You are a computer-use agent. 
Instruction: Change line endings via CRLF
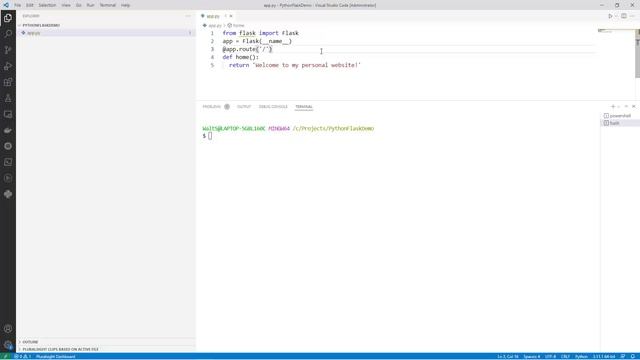(x=565, y=356)
